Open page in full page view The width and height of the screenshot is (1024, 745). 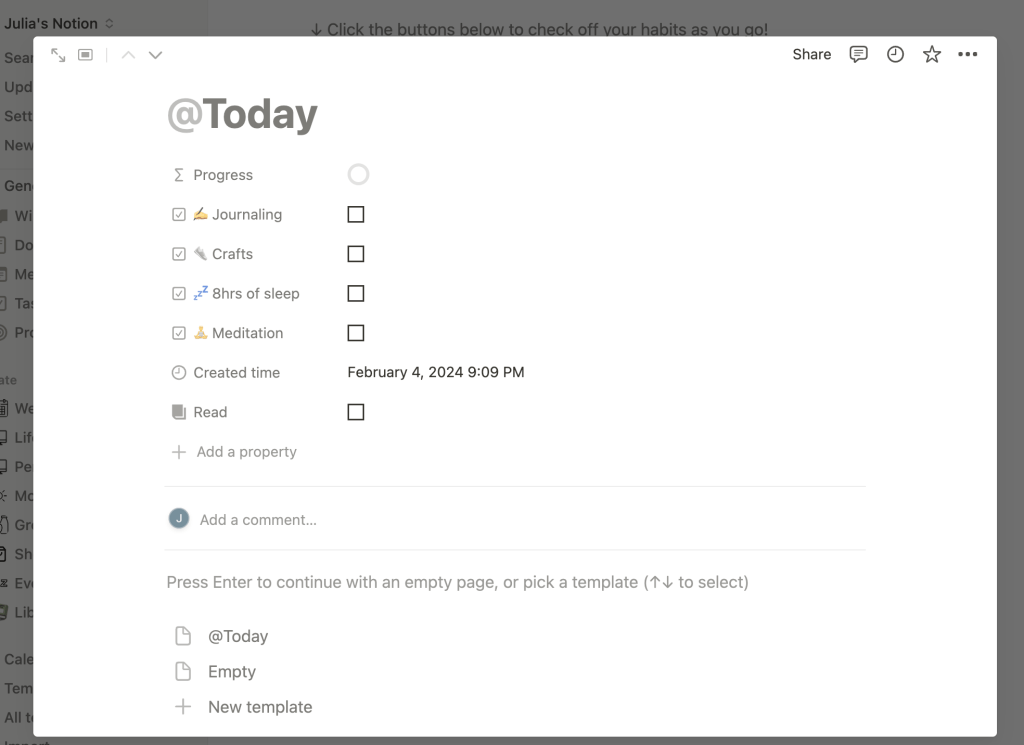click(58, 55)
